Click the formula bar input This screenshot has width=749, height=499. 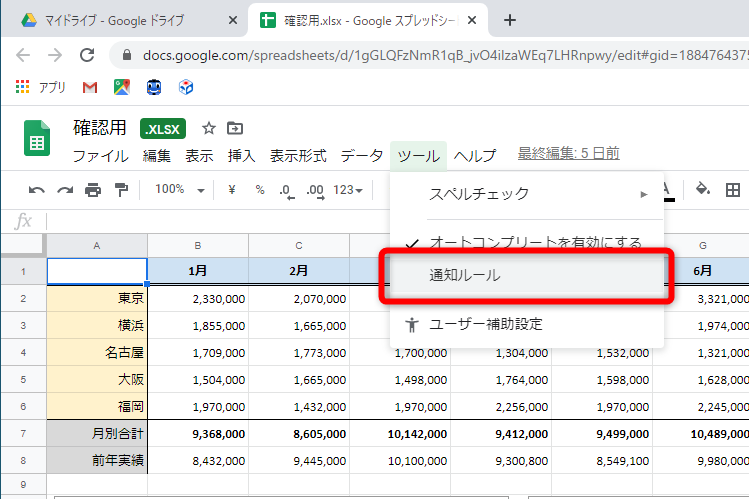coord(396,222)
